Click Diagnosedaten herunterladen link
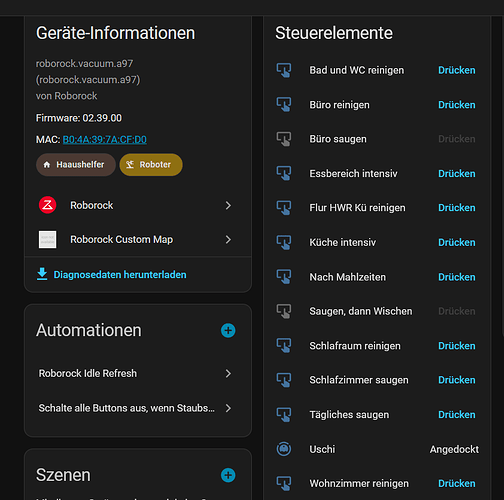The width and height of the screenshot is (504, 500). click(120, 275)
